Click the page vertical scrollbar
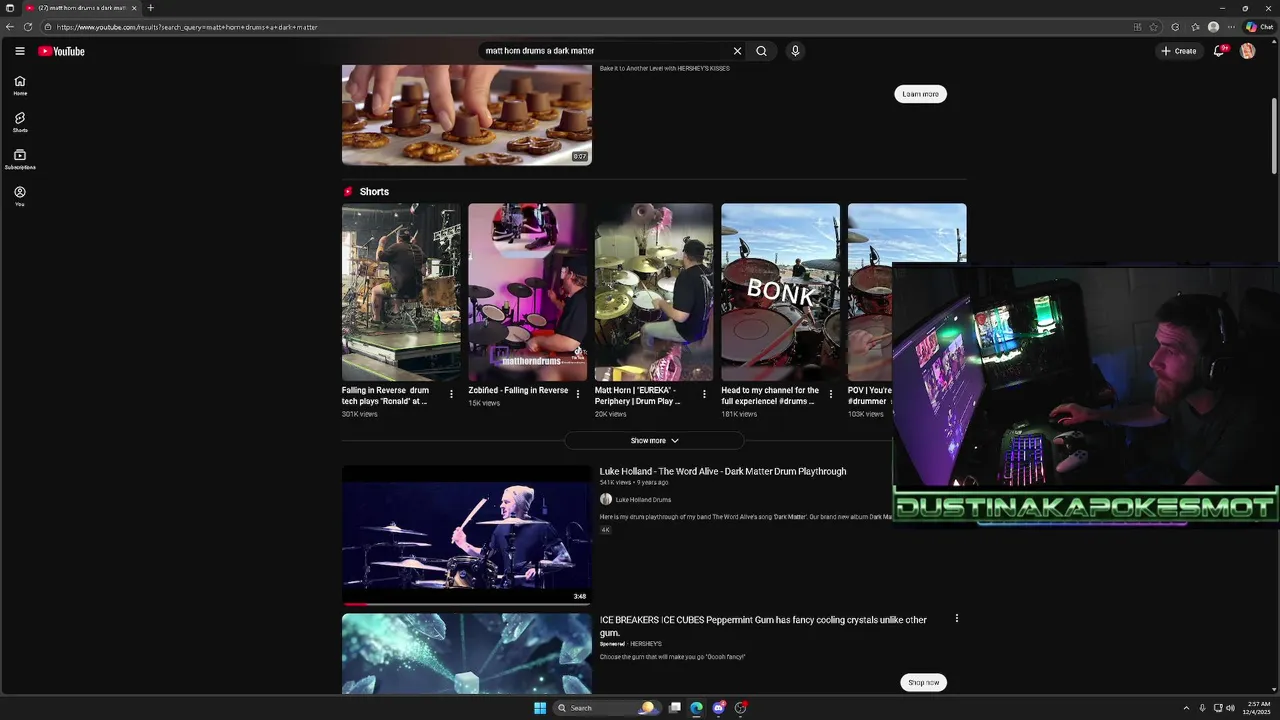The height and width of the screenshot is (720, 1280). [1274, 135]
